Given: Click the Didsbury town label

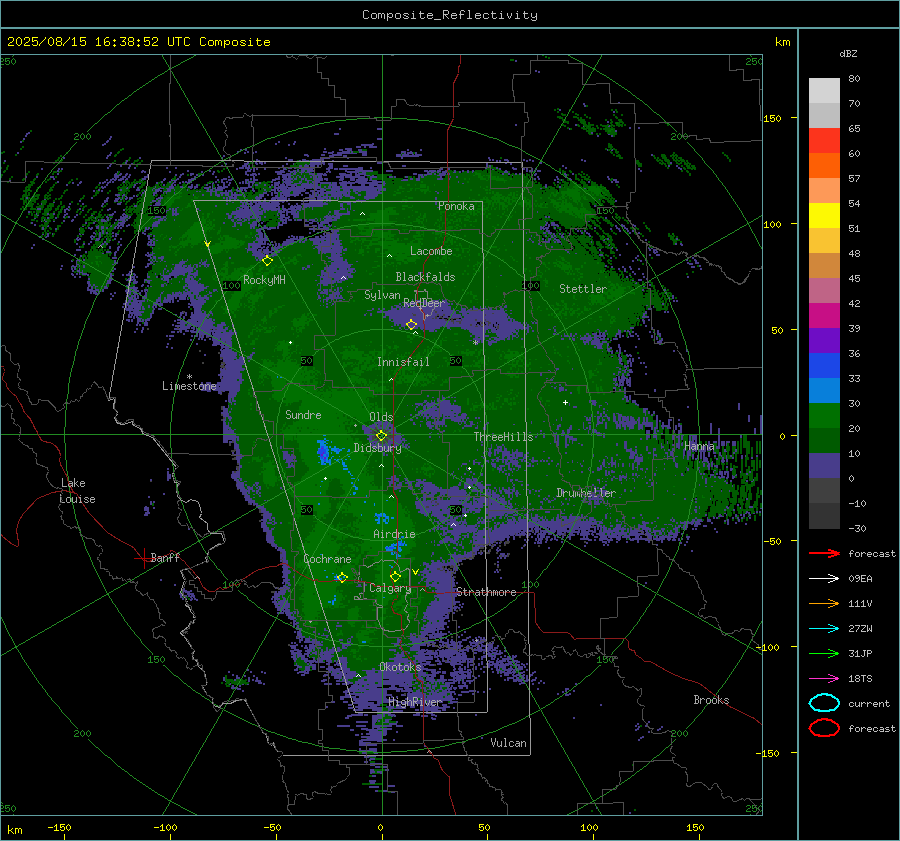Looking at the screenshot, I should [x=377, y=448].
